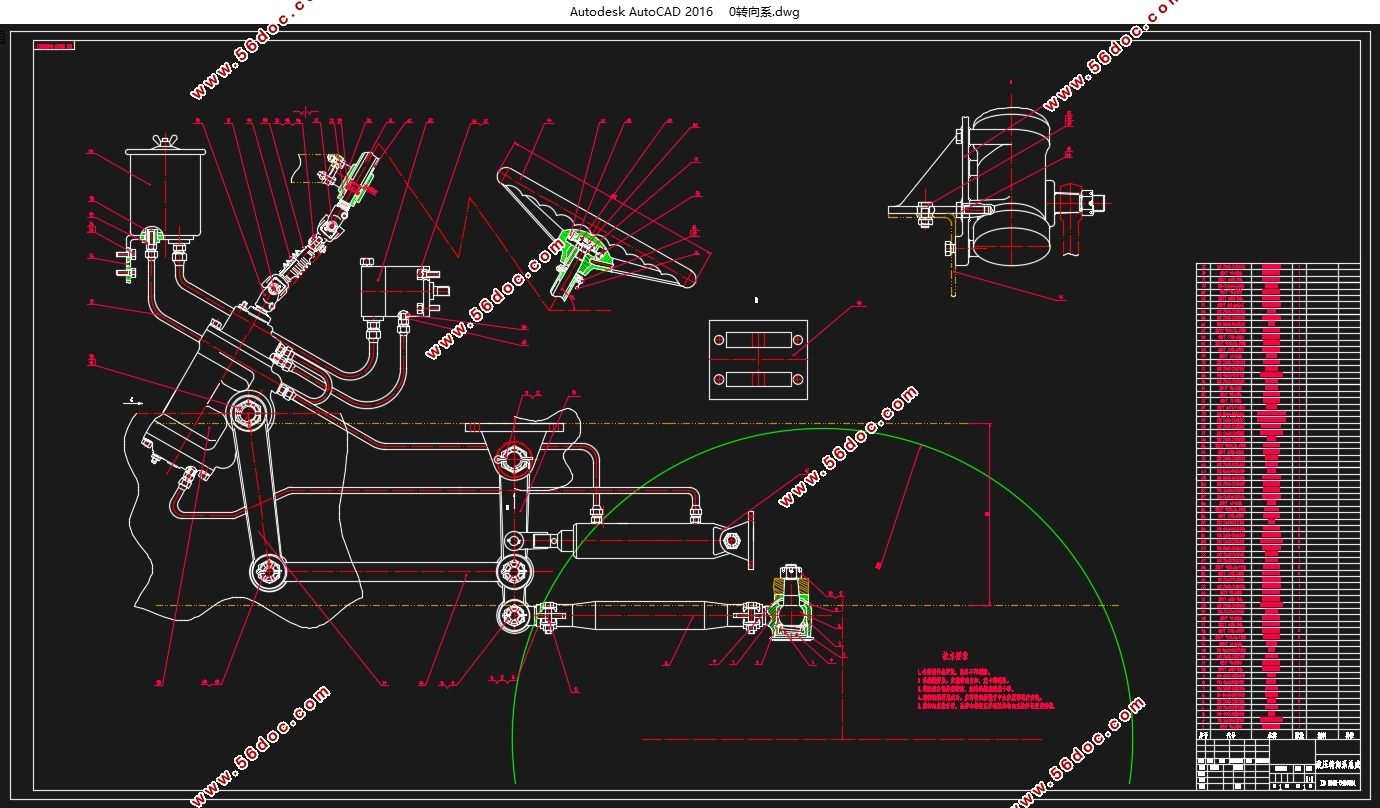
Task: Click the red drawing code box at top left
Action: [x=55, y=46]
